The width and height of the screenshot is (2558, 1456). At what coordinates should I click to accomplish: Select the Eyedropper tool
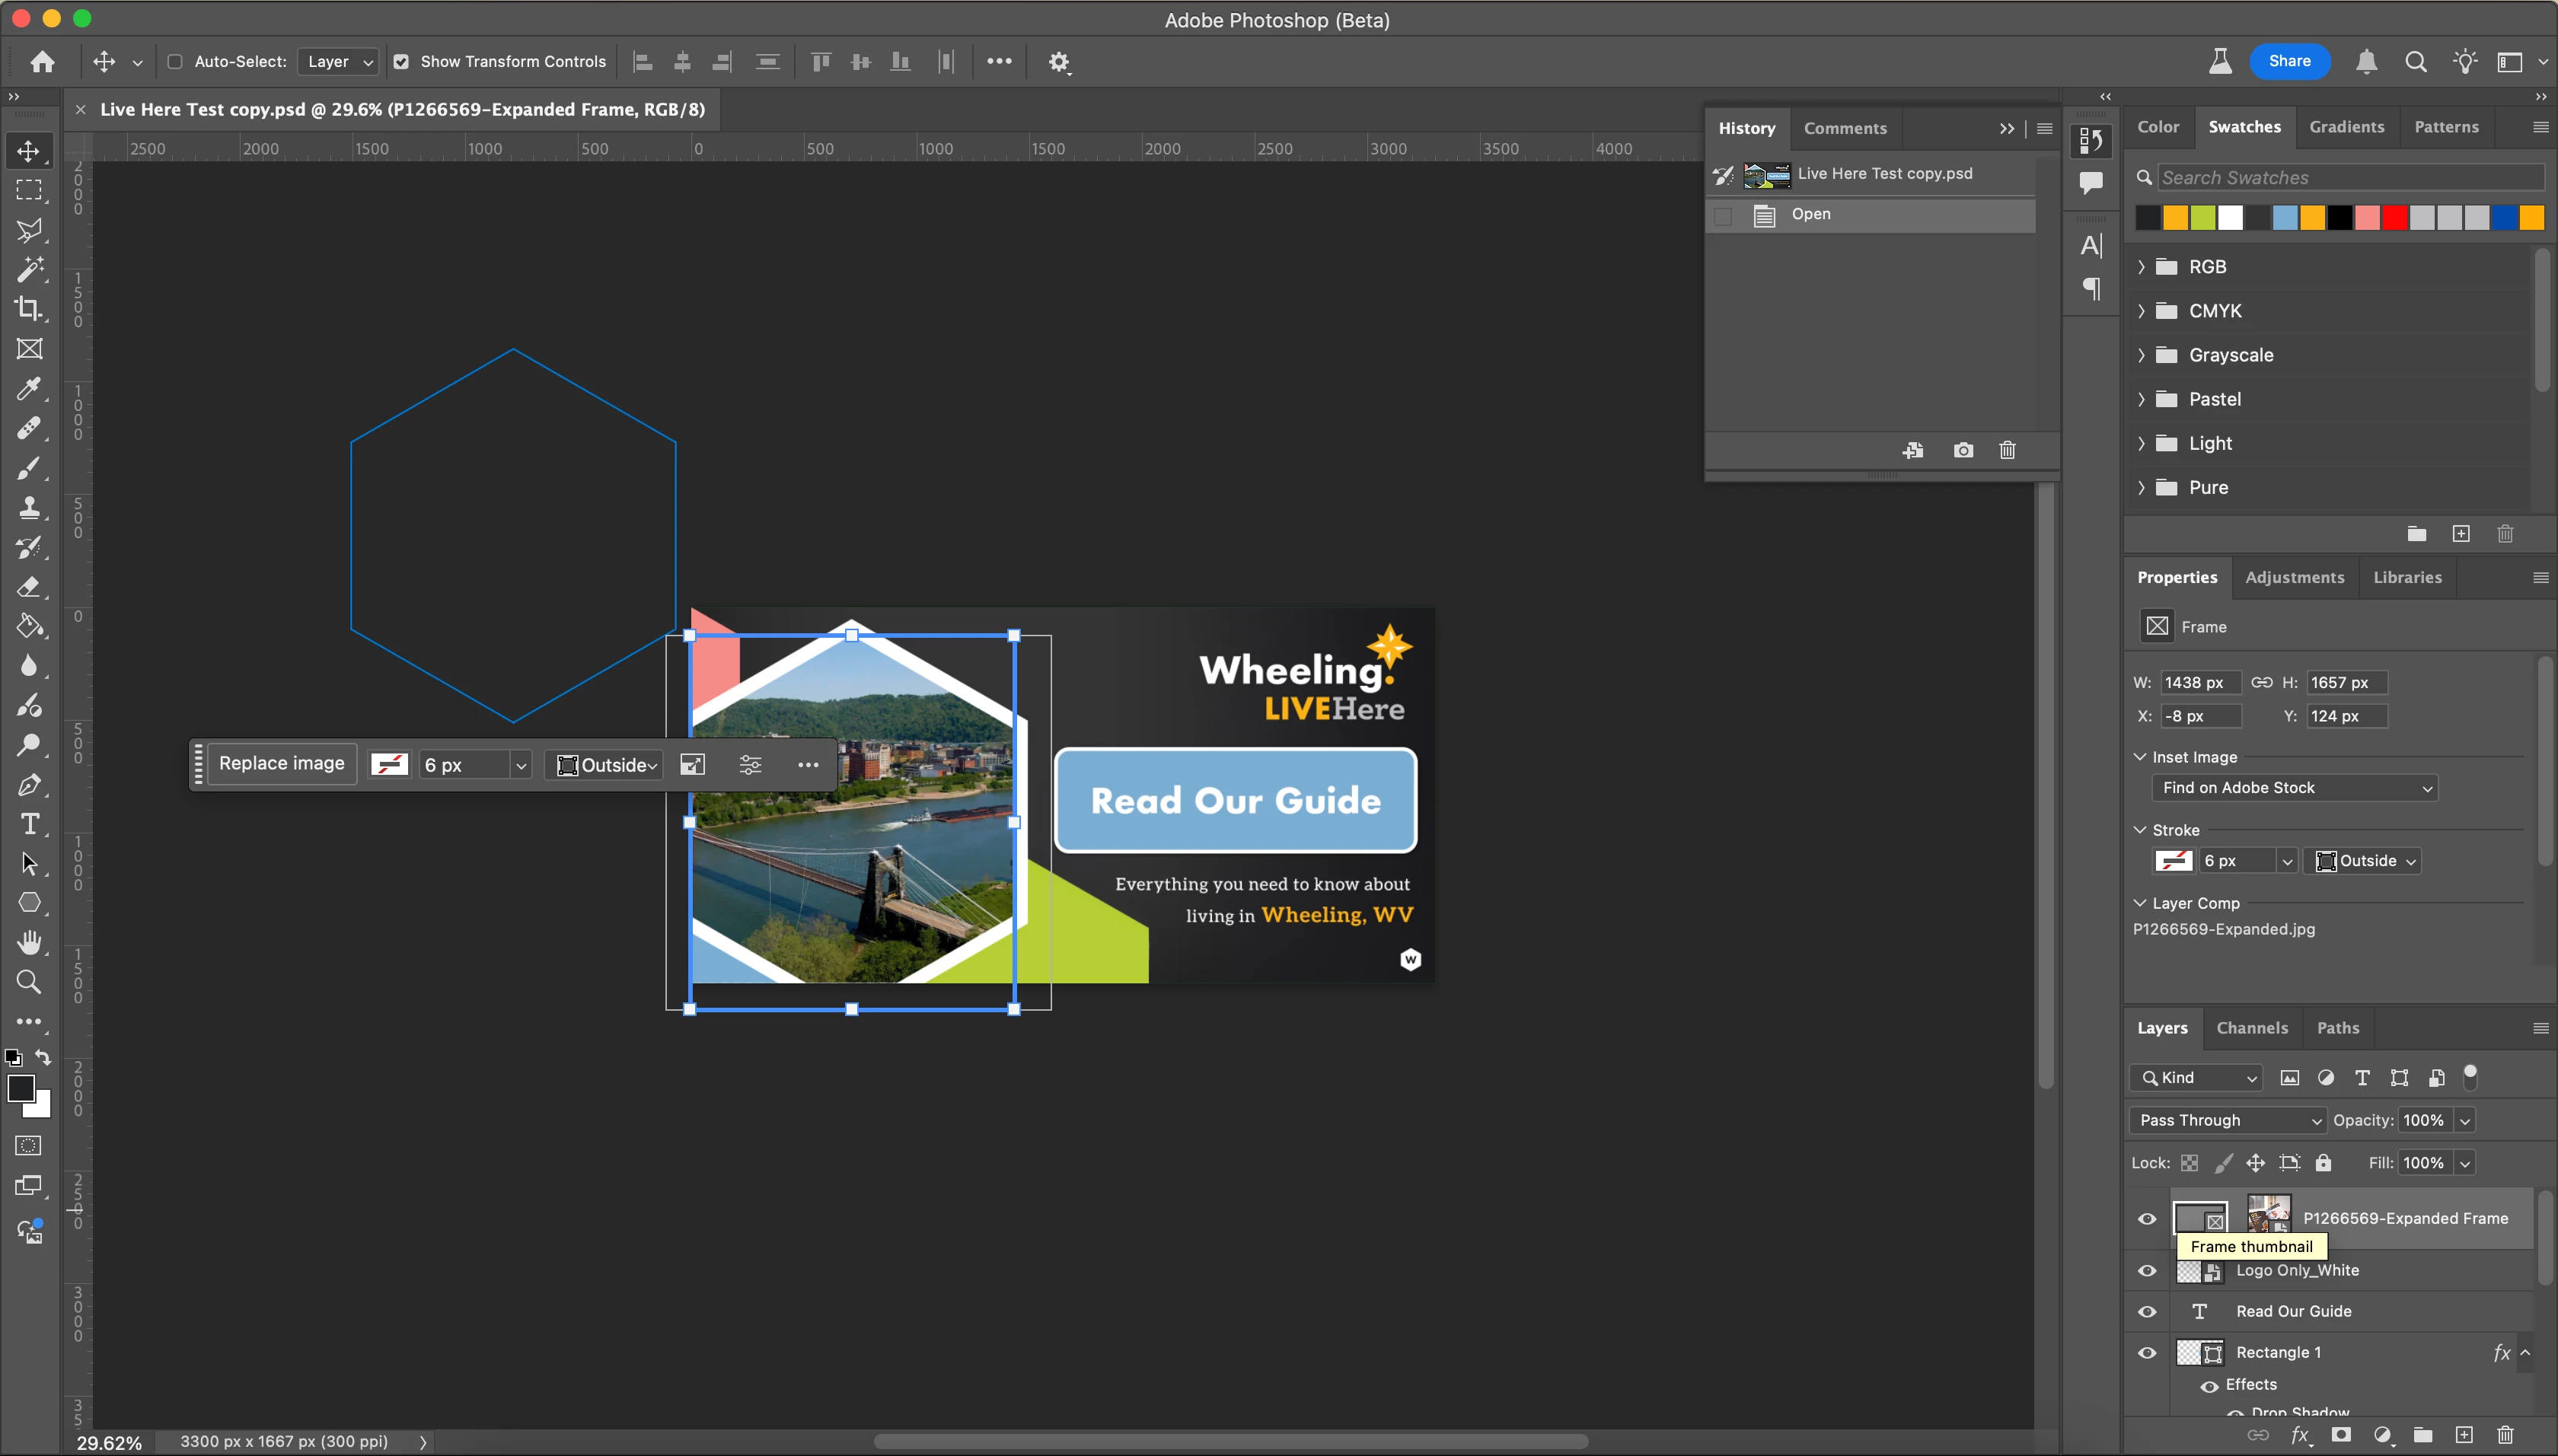coord(29,388)
